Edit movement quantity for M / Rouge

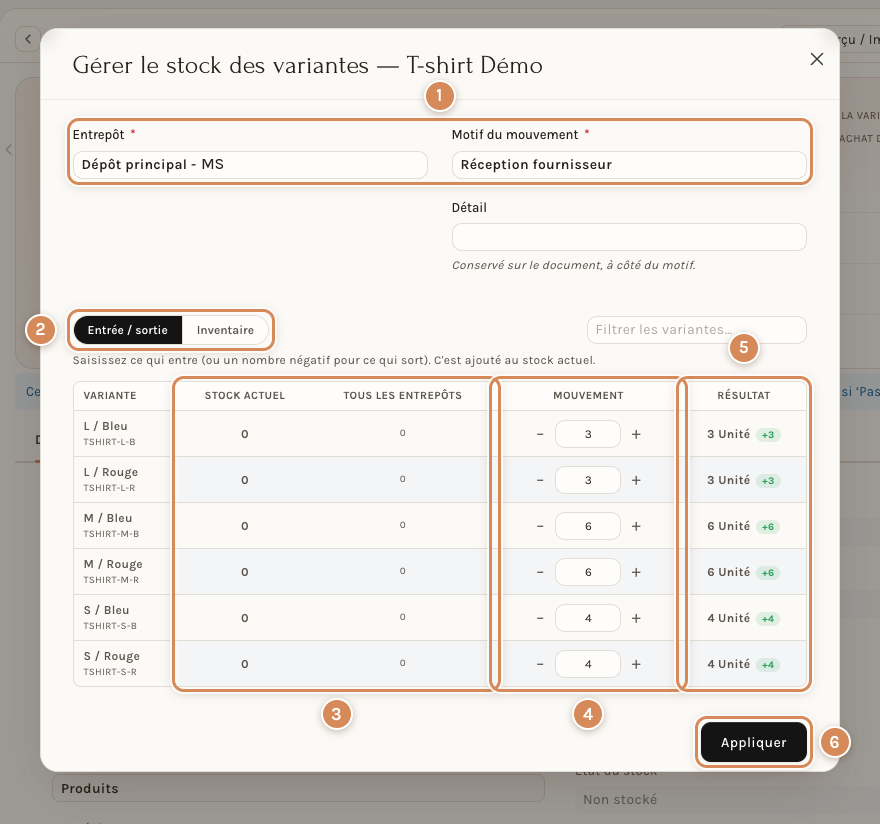[588, 572]
